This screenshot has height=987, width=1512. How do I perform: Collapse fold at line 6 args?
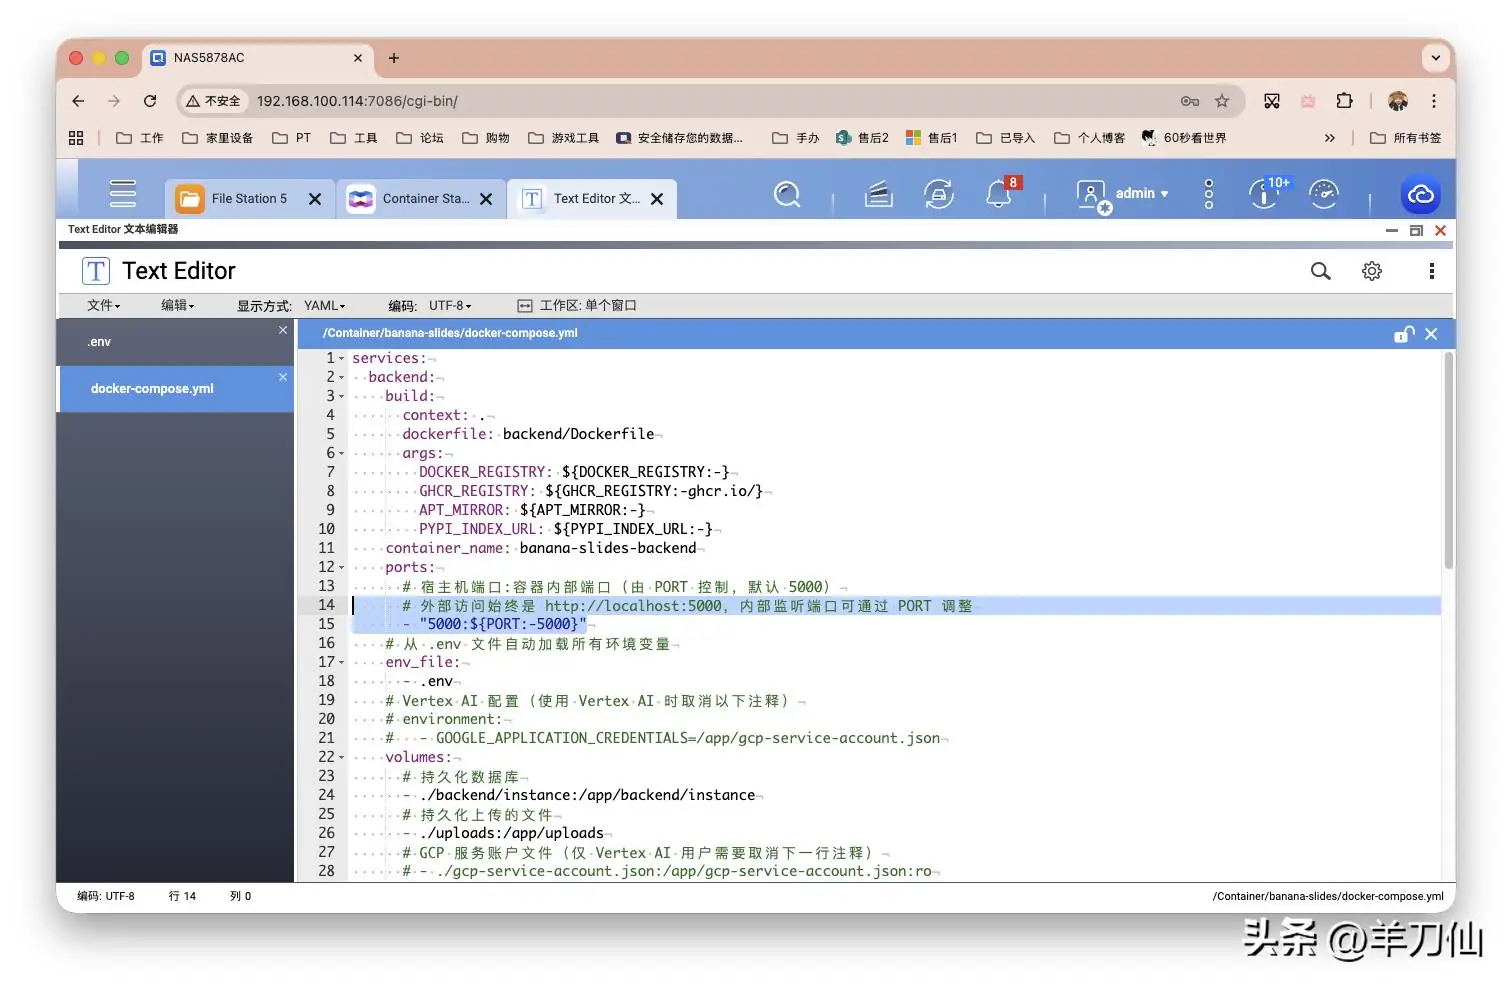point(341,454)
